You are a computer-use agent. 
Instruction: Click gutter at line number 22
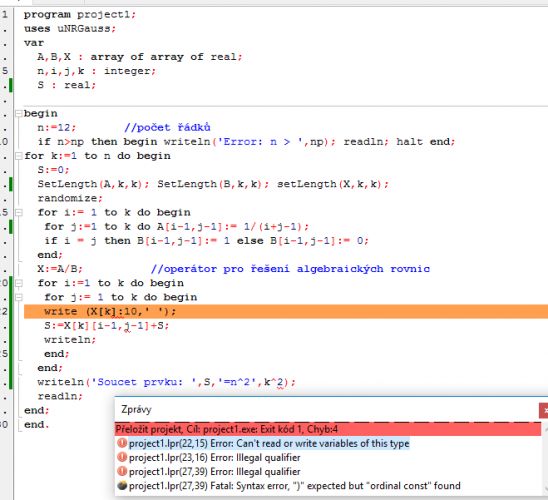click(4, 311)
